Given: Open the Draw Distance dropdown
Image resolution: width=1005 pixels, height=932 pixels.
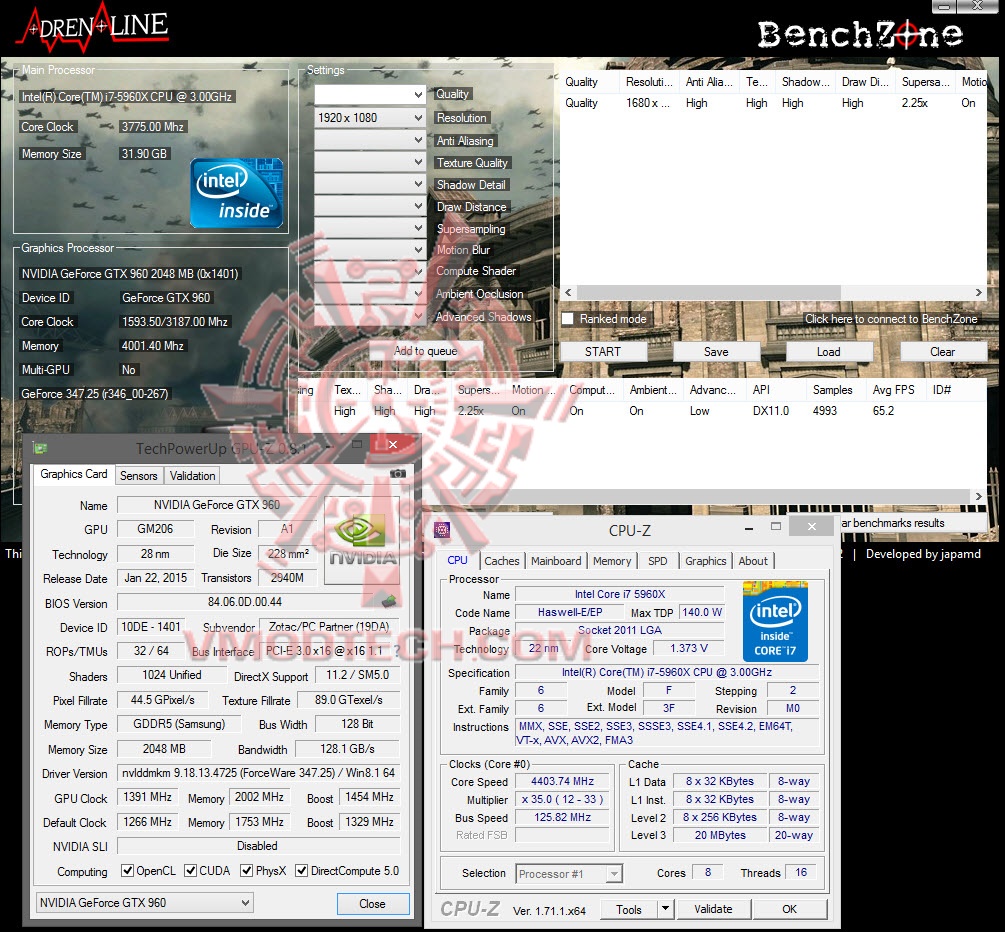Looking at the screenshot, I should coord(370,206).
